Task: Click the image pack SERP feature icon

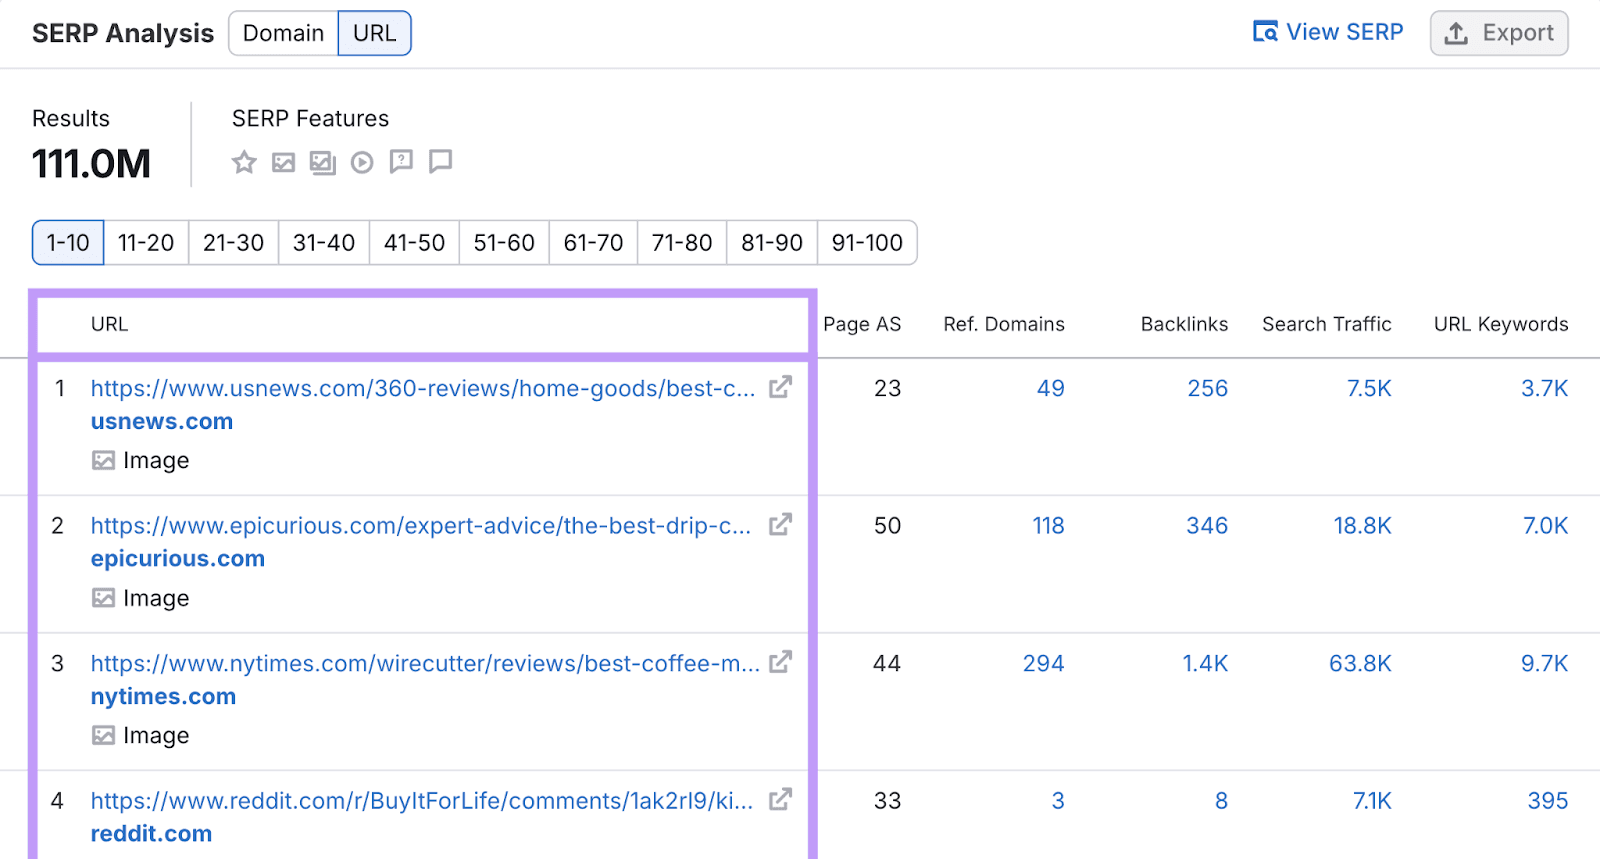Action: 322,162
